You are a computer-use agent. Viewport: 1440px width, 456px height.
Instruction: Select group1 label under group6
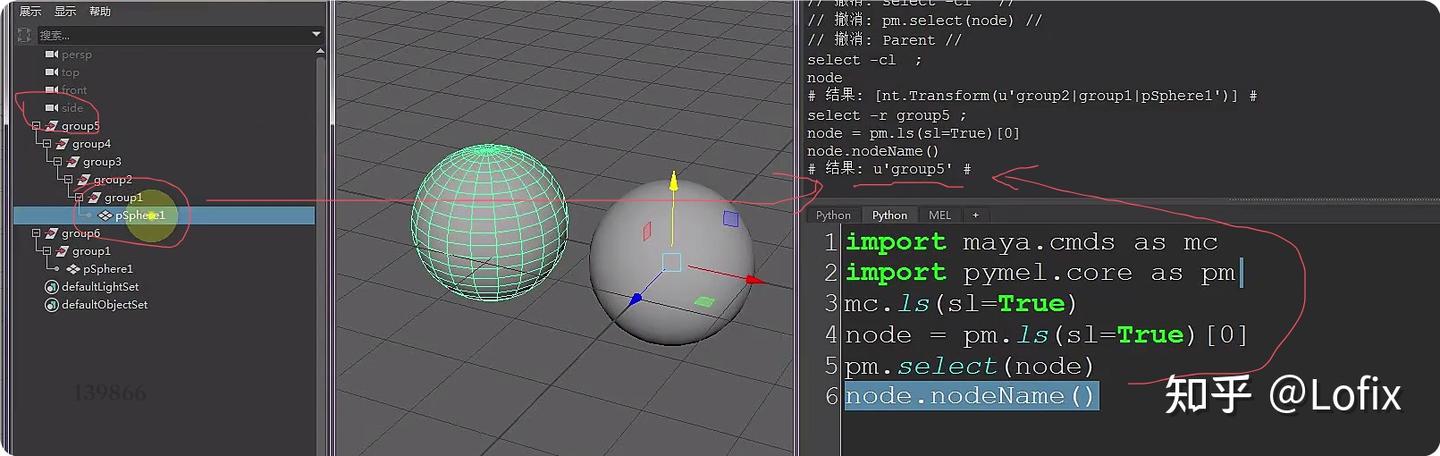[91, 251]
